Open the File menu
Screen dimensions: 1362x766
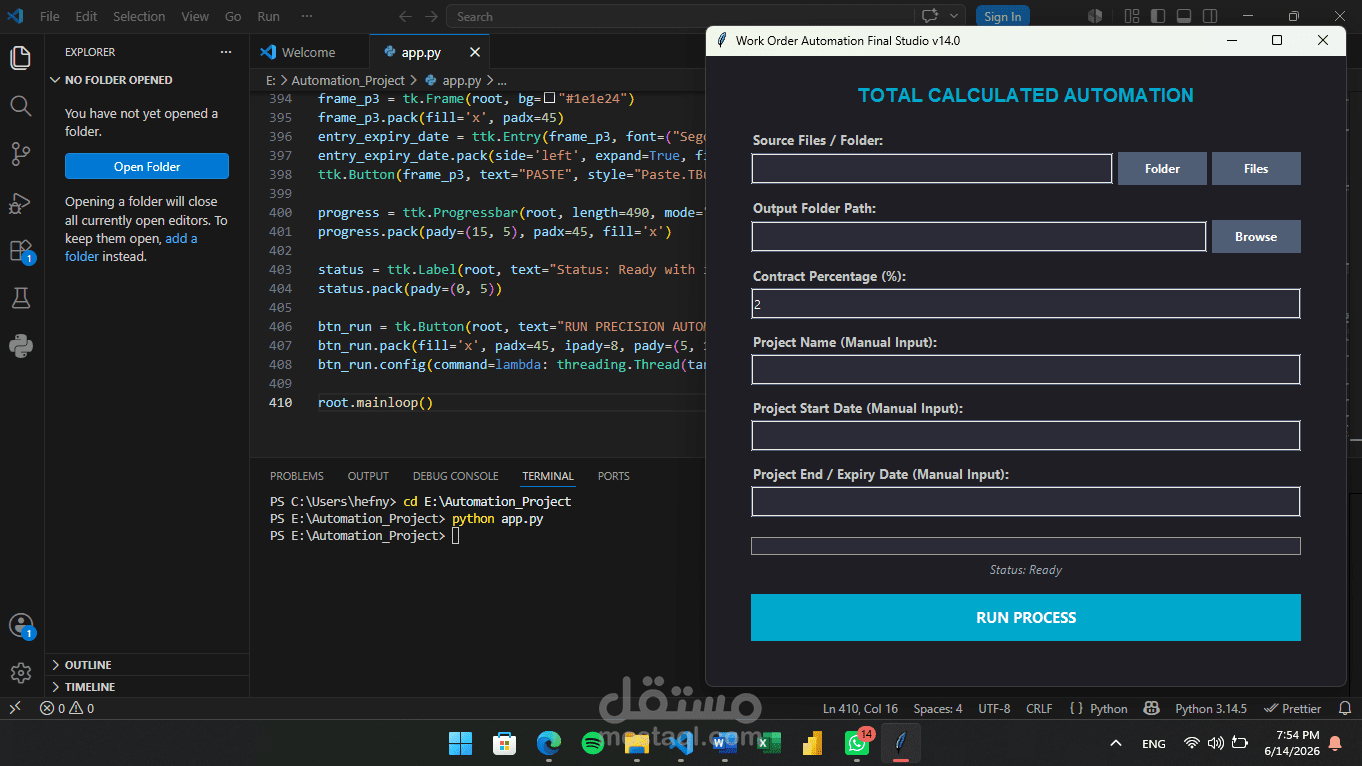click(x=49, y=16)
